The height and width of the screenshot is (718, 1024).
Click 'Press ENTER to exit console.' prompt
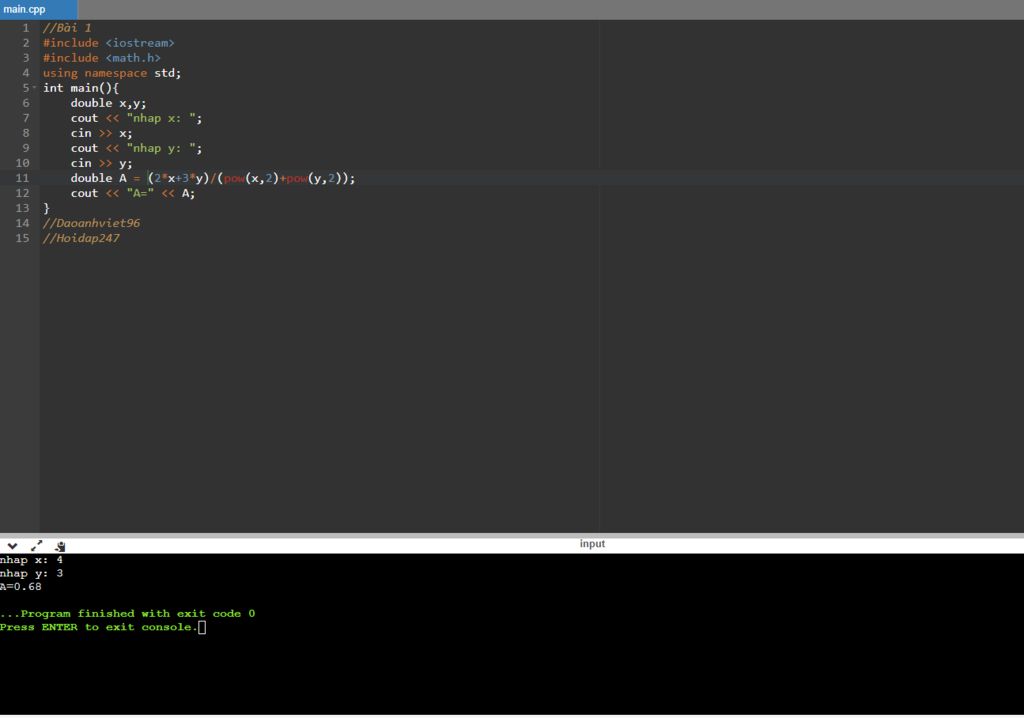(x=99, y=627)
